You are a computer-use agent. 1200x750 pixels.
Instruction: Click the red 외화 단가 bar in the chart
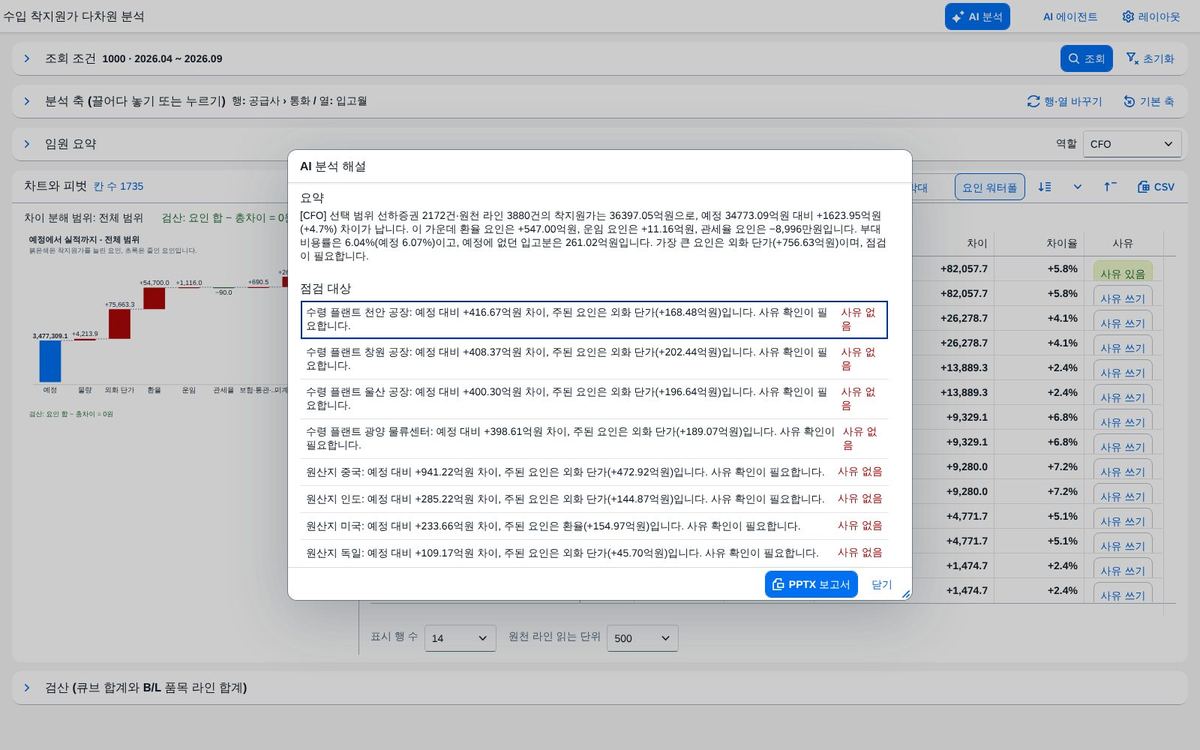[x=119, y=324]
